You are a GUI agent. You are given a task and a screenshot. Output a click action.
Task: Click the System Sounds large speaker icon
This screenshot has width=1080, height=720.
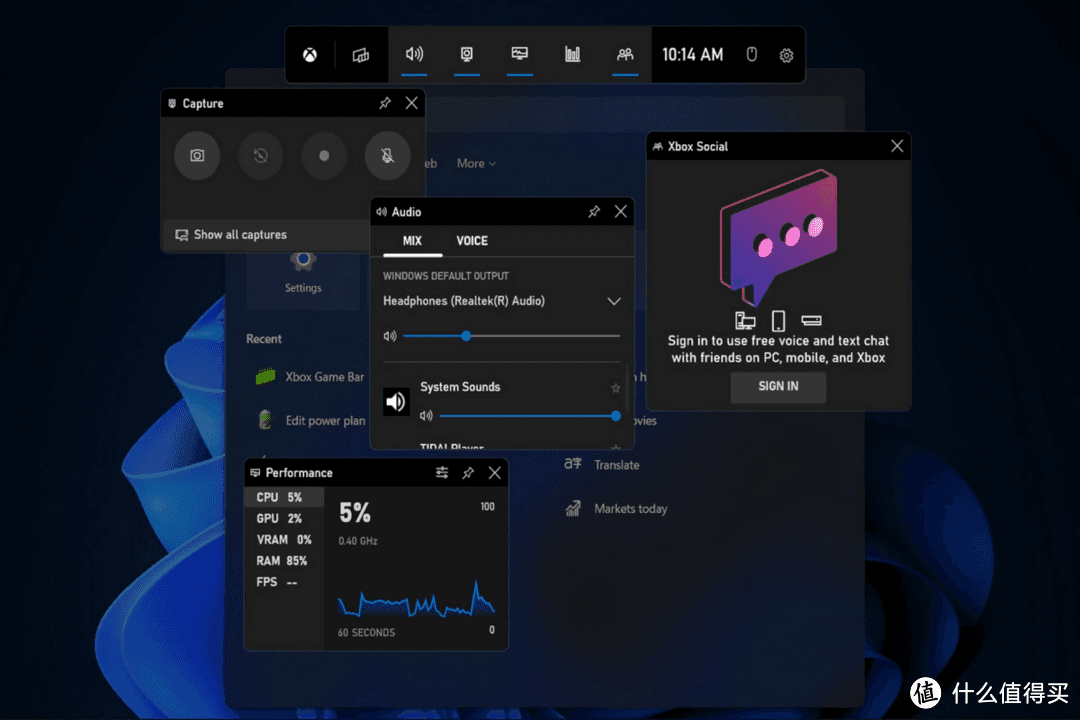(396, 402)
